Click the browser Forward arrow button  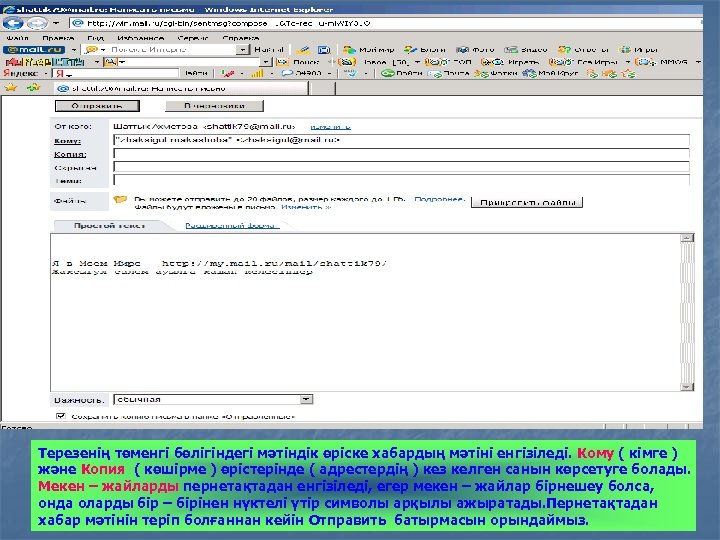[37, 22]
